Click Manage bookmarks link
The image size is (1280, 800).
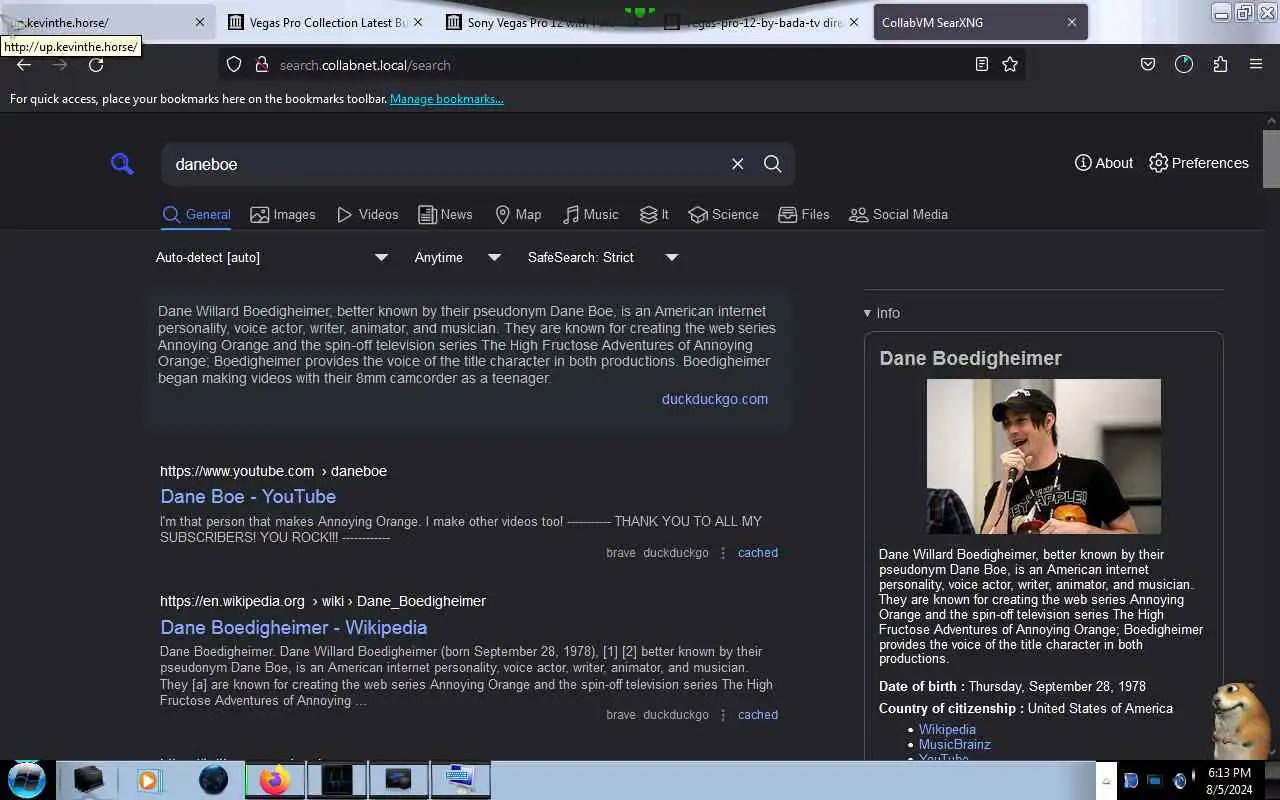pyautogui.click(x=447, y=99)
